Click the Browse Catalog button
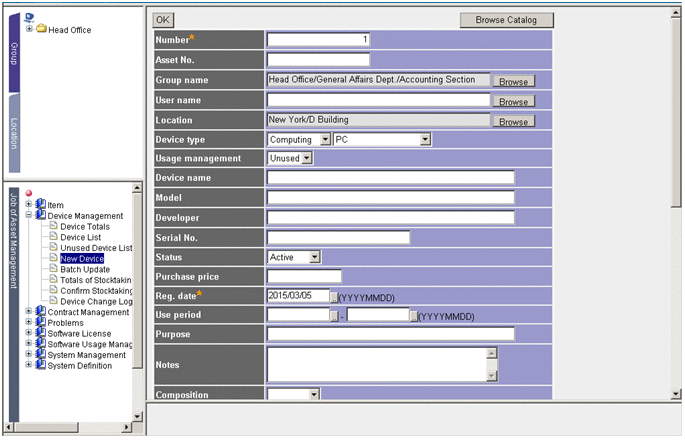Image resolution: width=685 pixels, height=440 pixels. [x=506, y=20]
